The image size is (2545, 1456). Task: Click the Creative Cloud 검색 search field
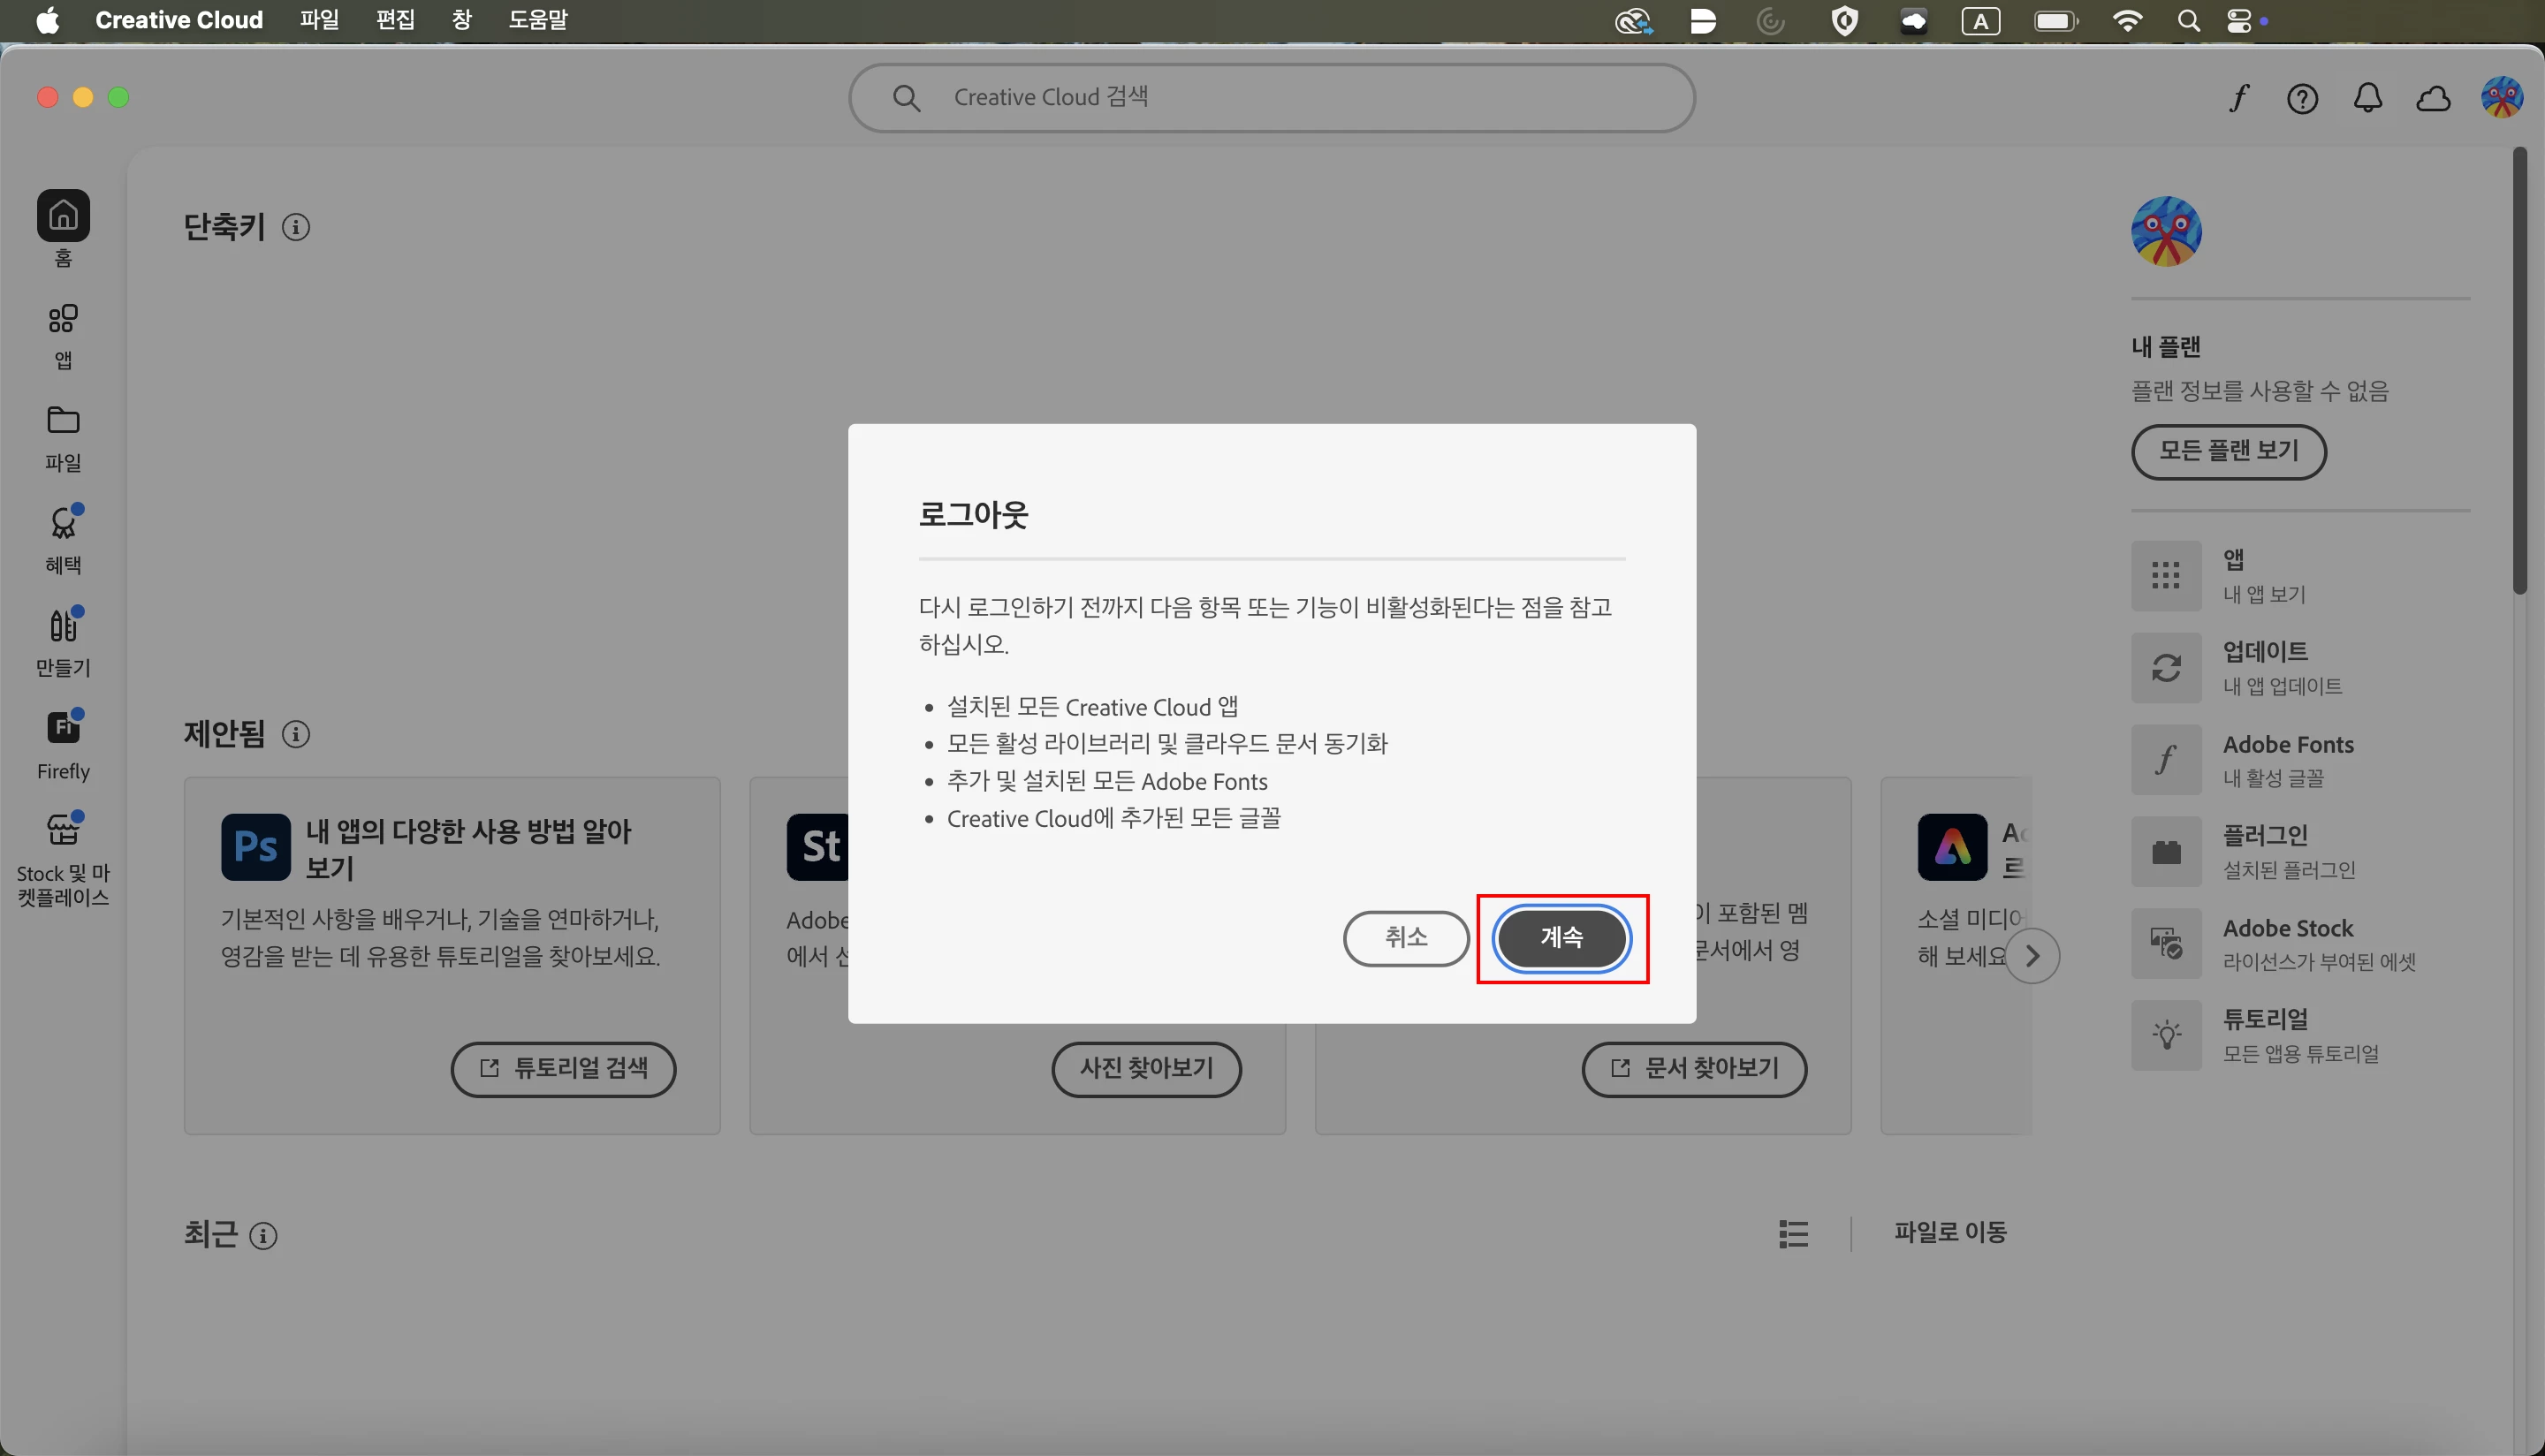1270,98
